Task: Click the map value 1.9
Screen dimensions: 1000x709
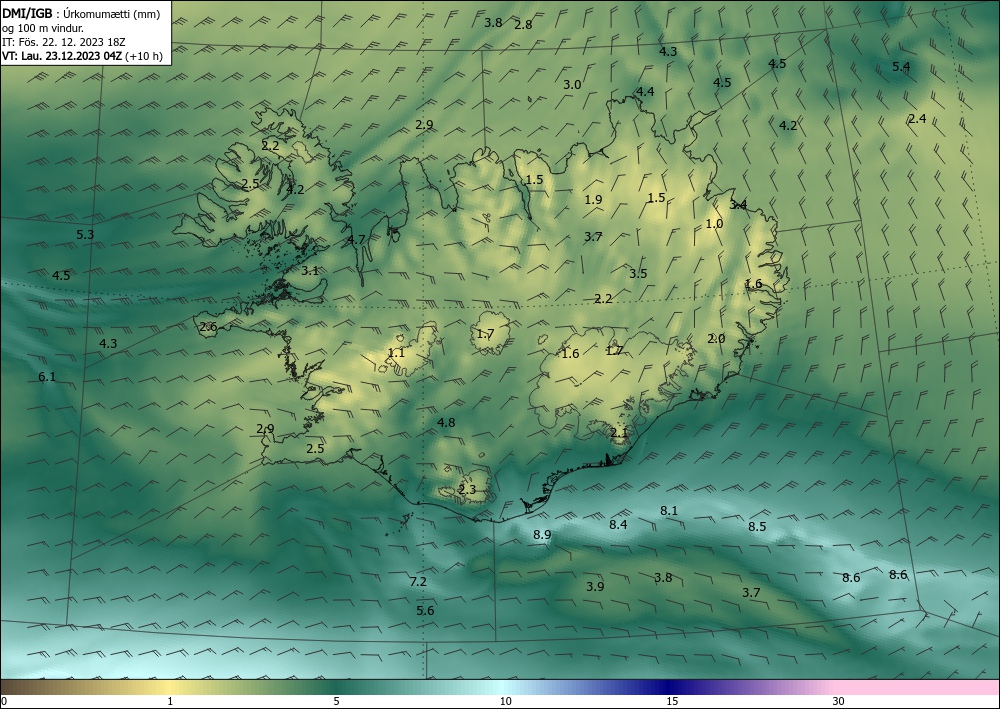Action: (x=593, y=200)
